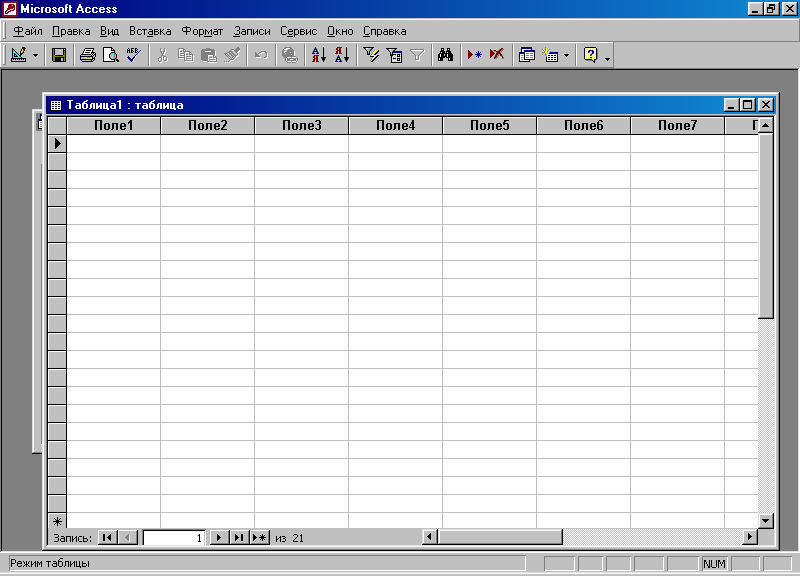Click the Find binoculars icon
This screenshot has height=576, width=800.
pos(445,55)
